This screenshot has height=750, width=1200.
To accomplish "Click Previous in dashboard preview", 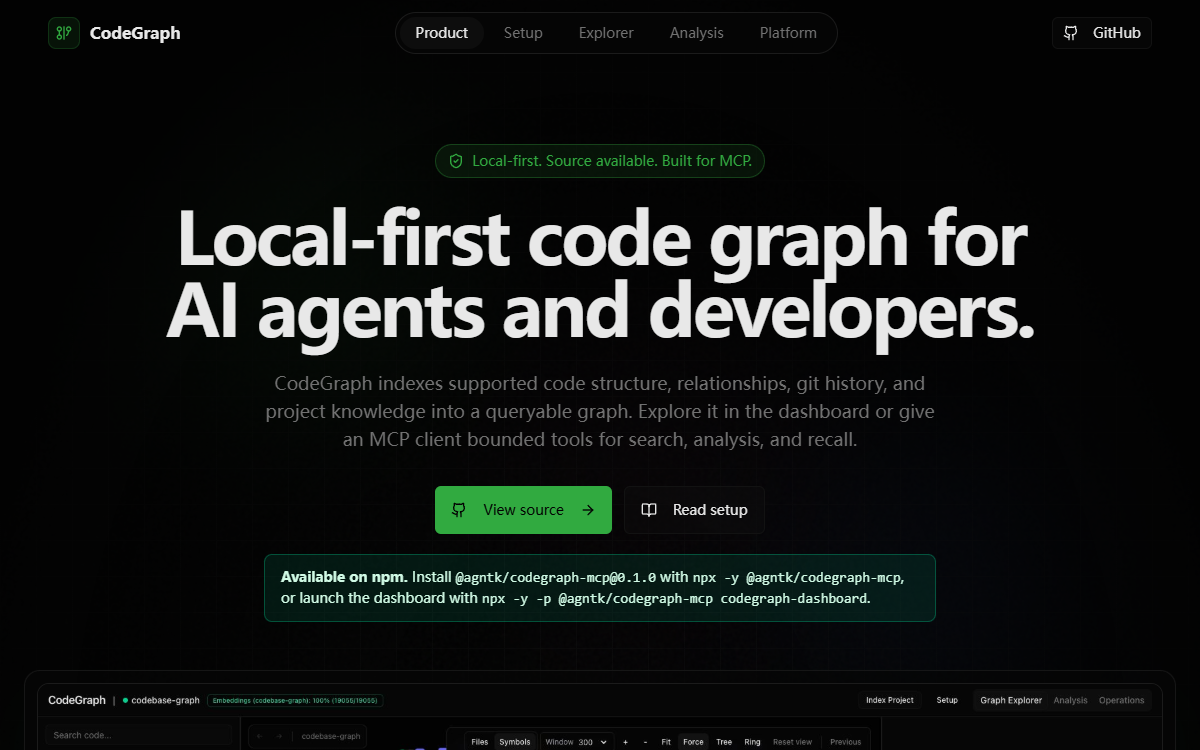I will tap(846, 742).
